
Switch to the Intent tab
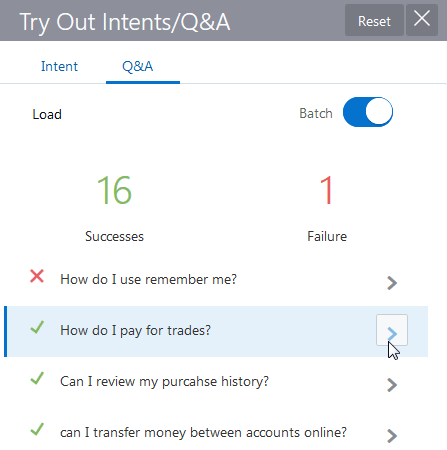[59, 66]
